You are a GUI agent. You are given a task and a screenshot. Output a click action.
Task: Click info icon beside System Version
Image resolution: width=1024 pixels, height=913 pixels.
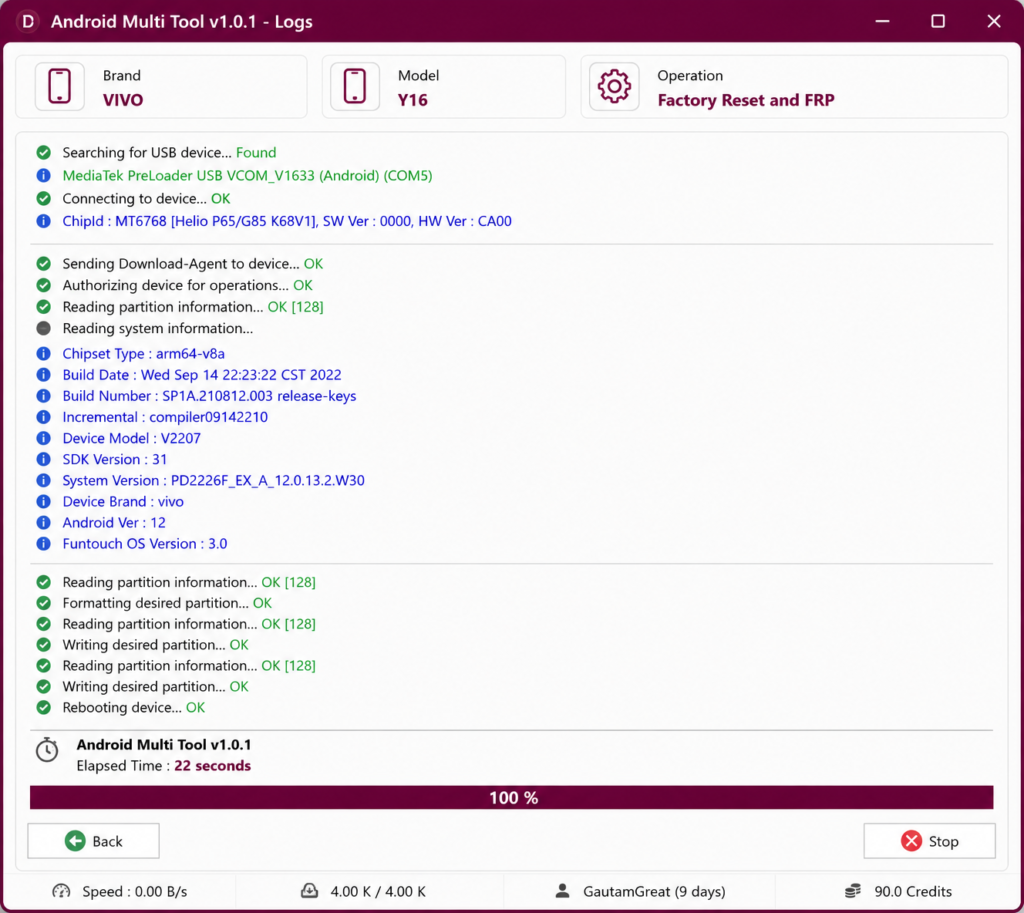click(44, 480)
